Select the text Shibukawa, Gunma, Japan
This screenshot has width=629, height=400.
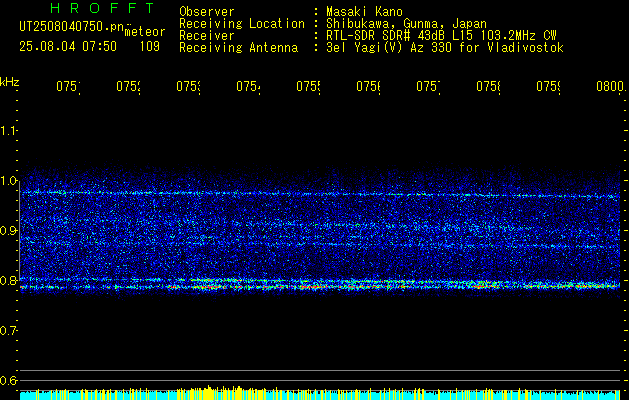pos(406,24)
